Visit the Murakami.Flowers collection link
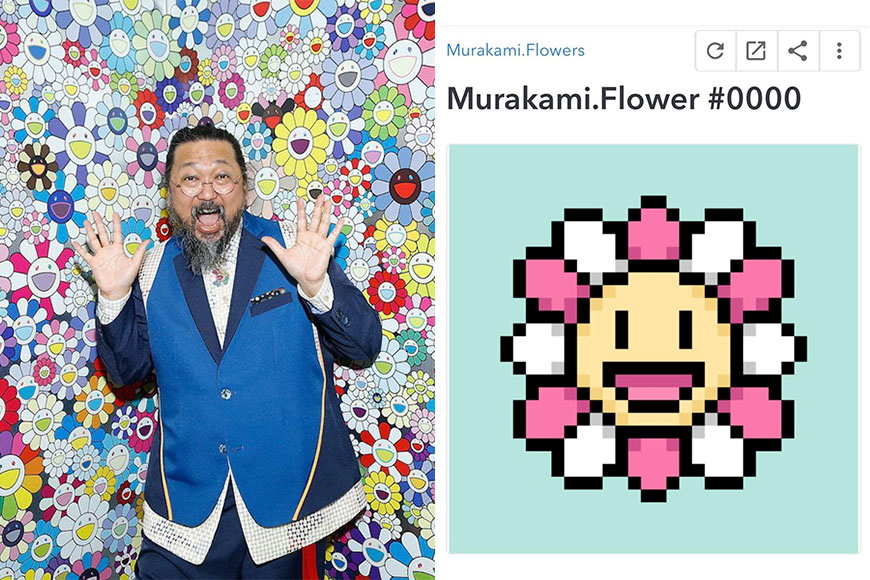870x580 pixels. (x=515, y=51)
